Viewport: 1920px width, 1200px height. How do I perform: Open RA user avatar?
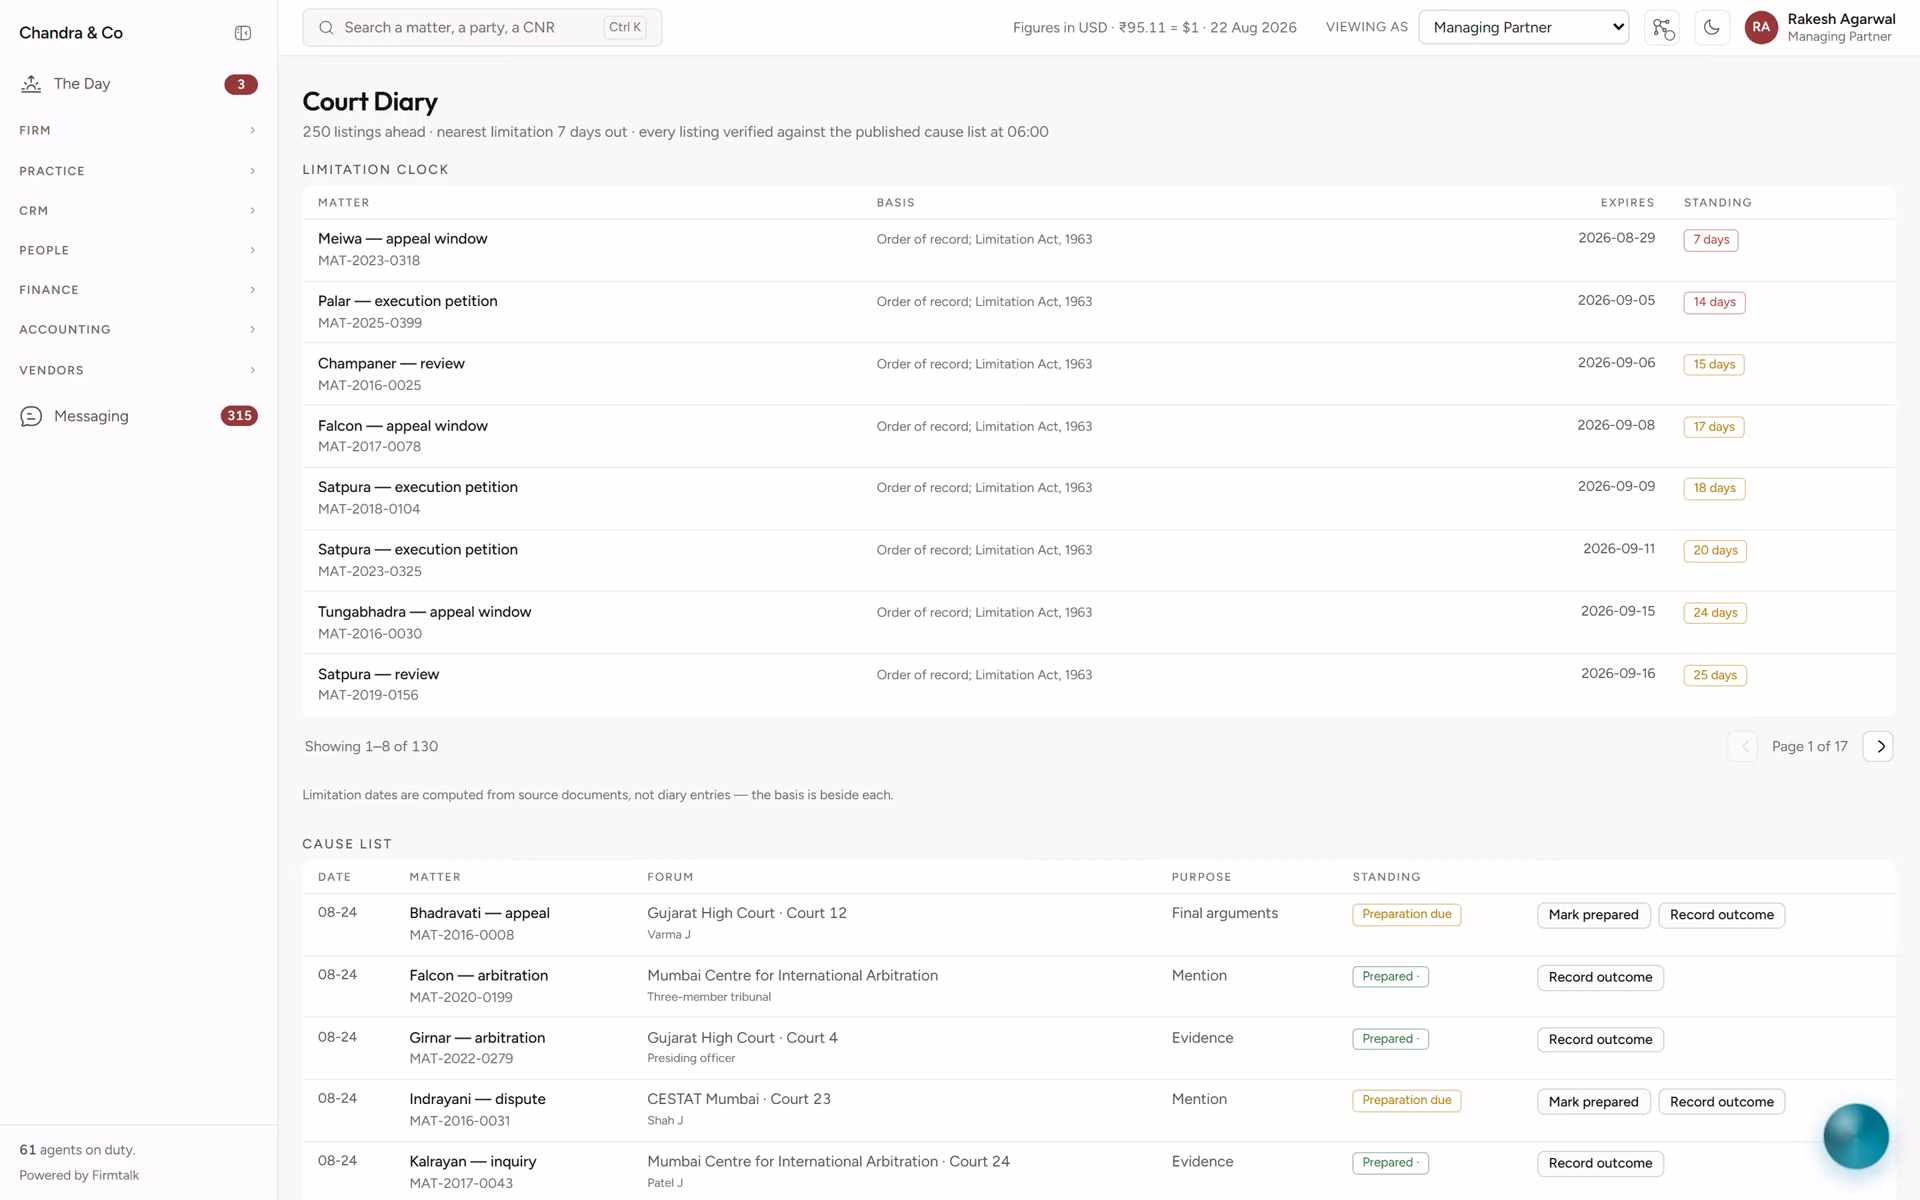tap(1761, 28)
